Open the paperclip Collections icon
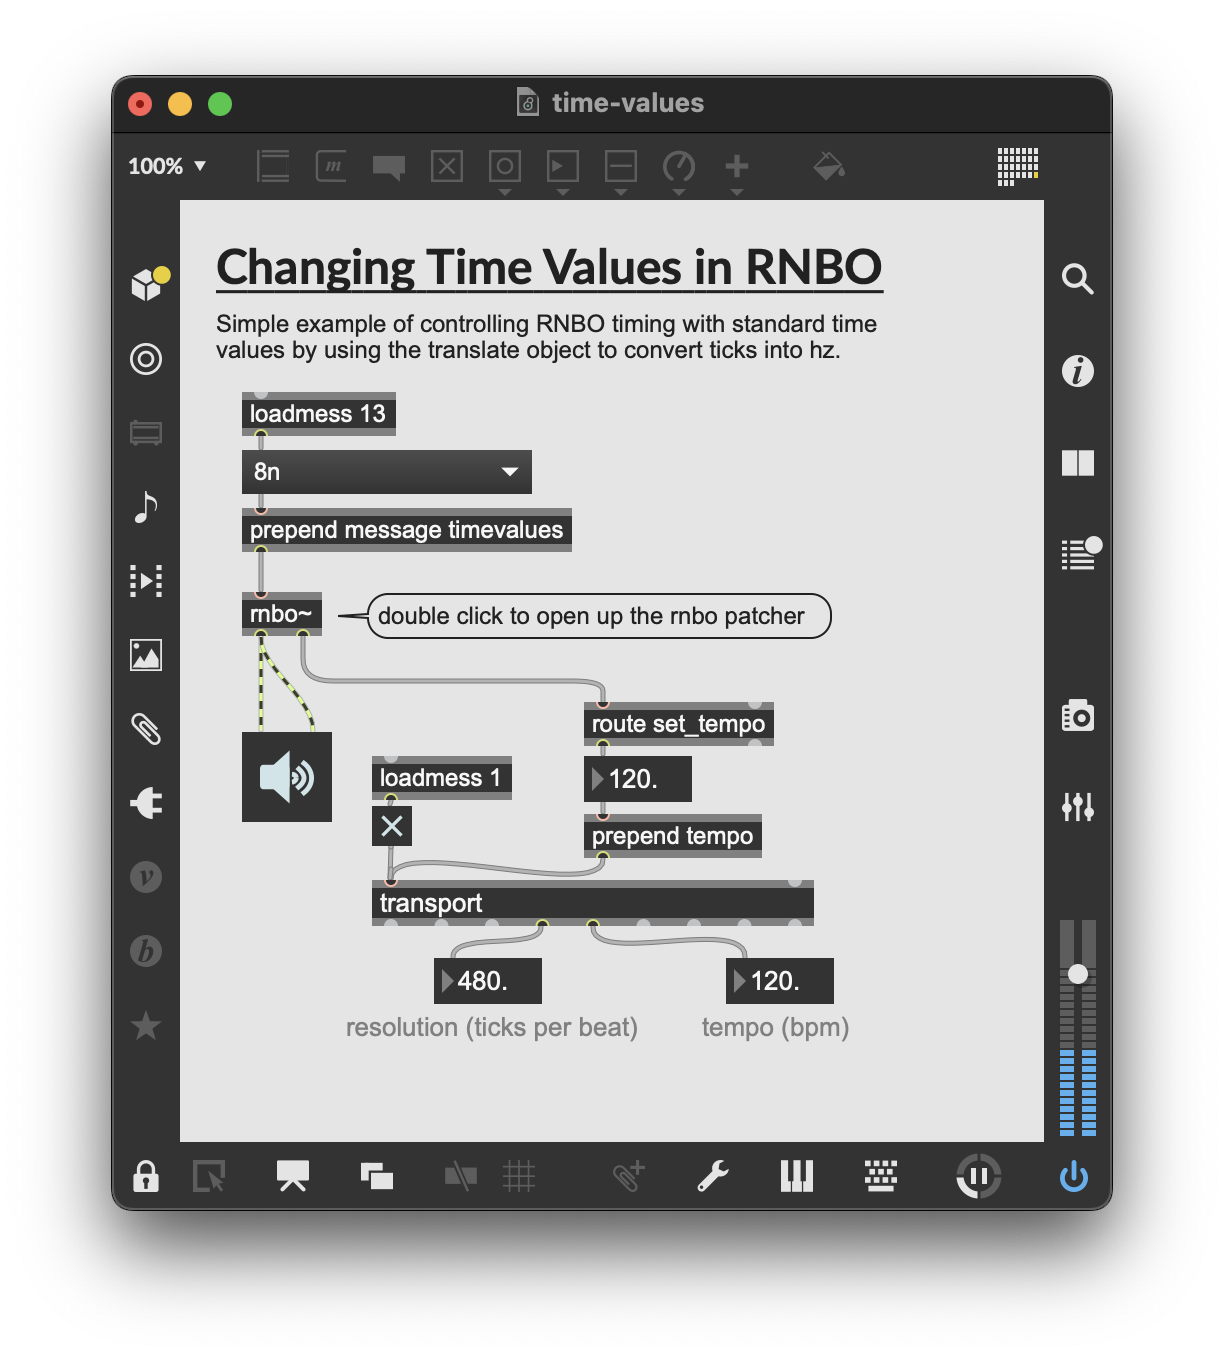Screen dimensions: 1224x1358 click(x=146, y=729)
